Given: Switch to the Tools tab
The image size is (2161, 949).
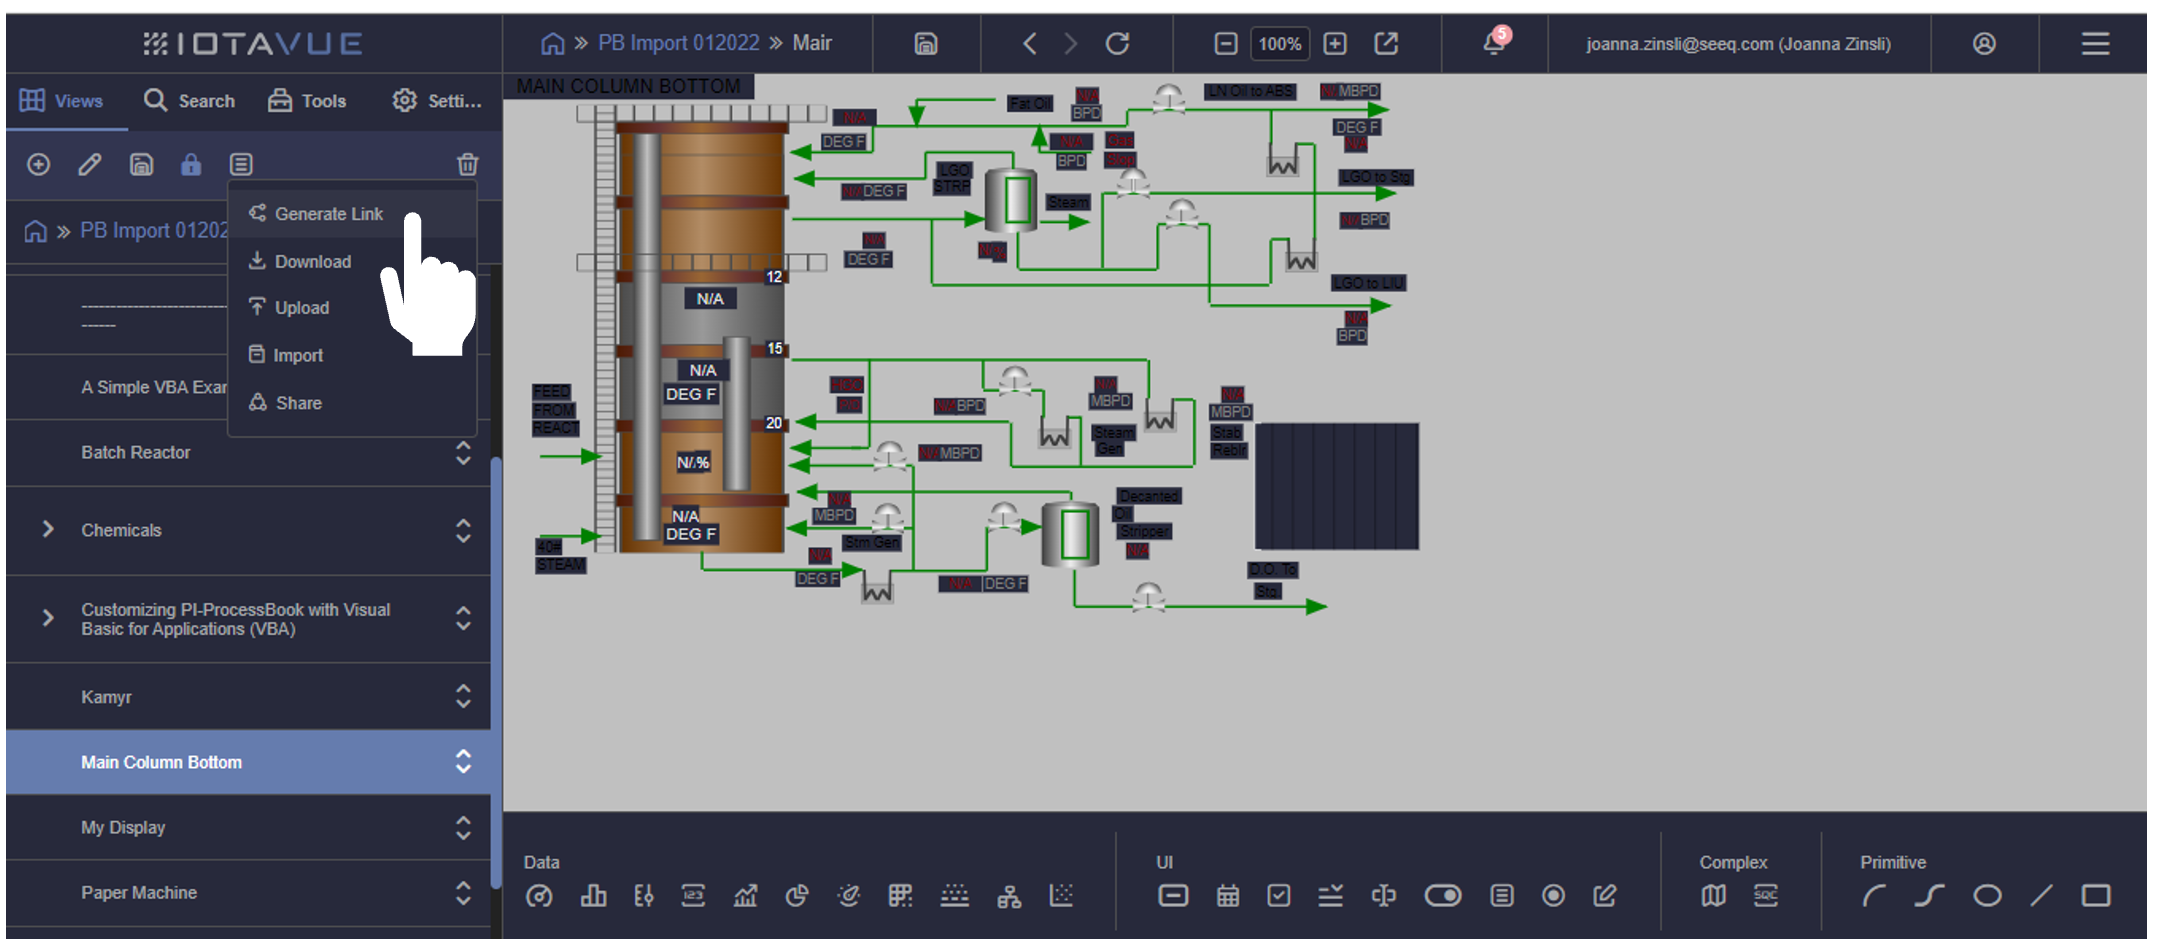Looking at the screenshot, I should [x=307, y=101].
